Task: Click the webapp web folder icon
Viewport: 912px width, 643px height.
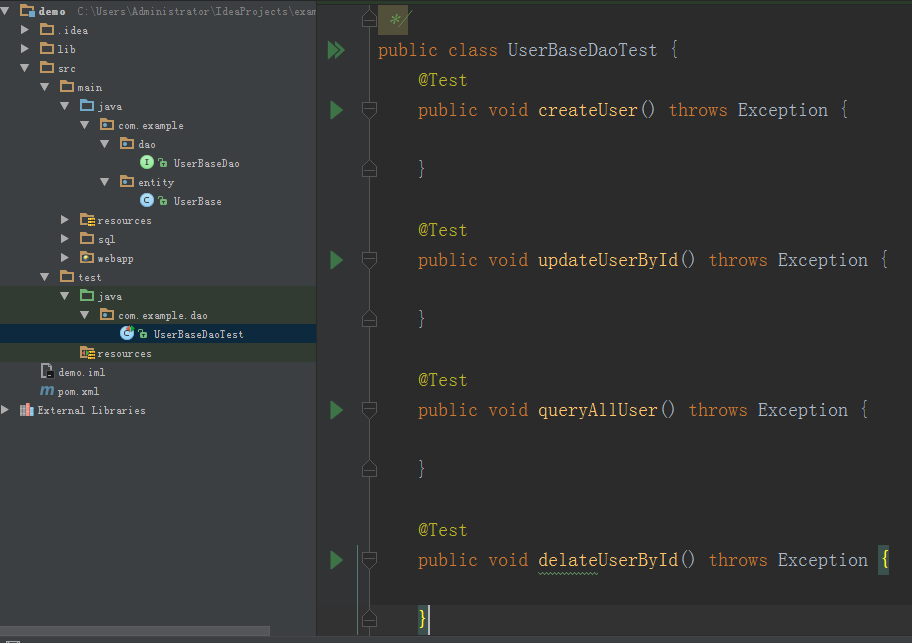Action: point(87,258)
